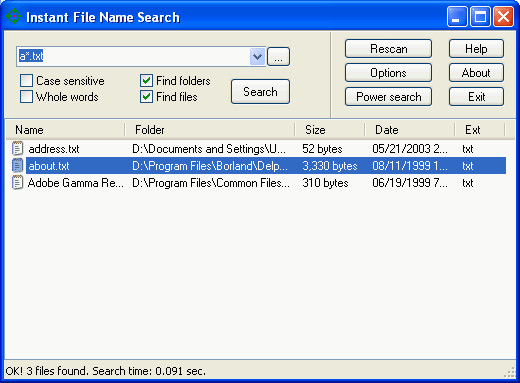Click the D:\Program Files\Borland\Delp... folder cell

pyautogui.click(x=210, y=166)
